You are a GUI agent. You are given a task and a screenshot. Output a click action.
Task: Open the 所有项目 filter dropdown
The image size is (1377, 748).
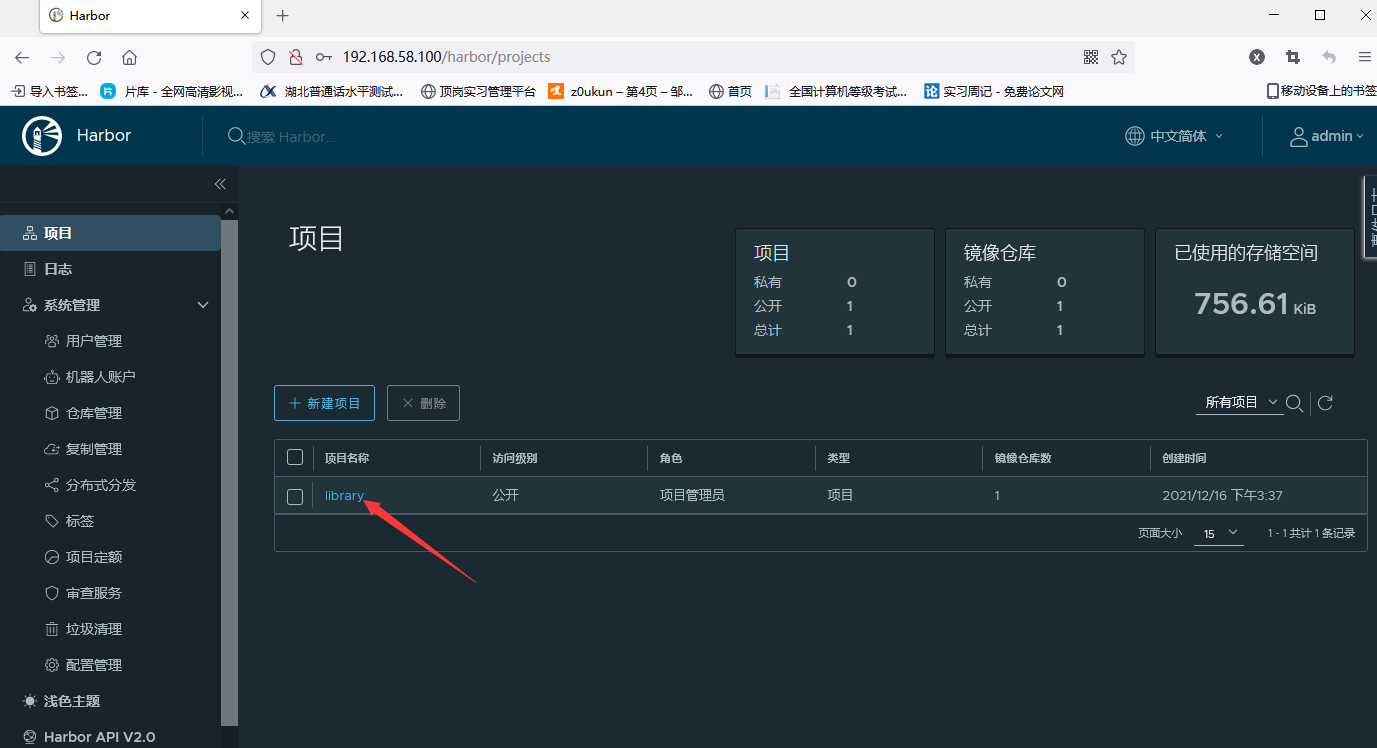pos(1239,402)
